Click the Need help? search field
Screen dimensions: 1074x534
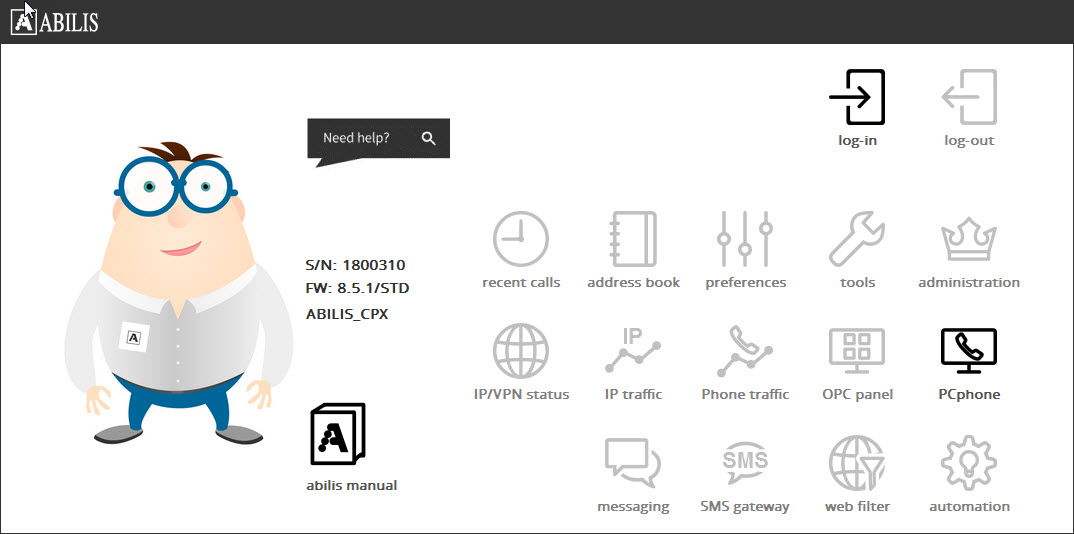(x=379, y=138)
